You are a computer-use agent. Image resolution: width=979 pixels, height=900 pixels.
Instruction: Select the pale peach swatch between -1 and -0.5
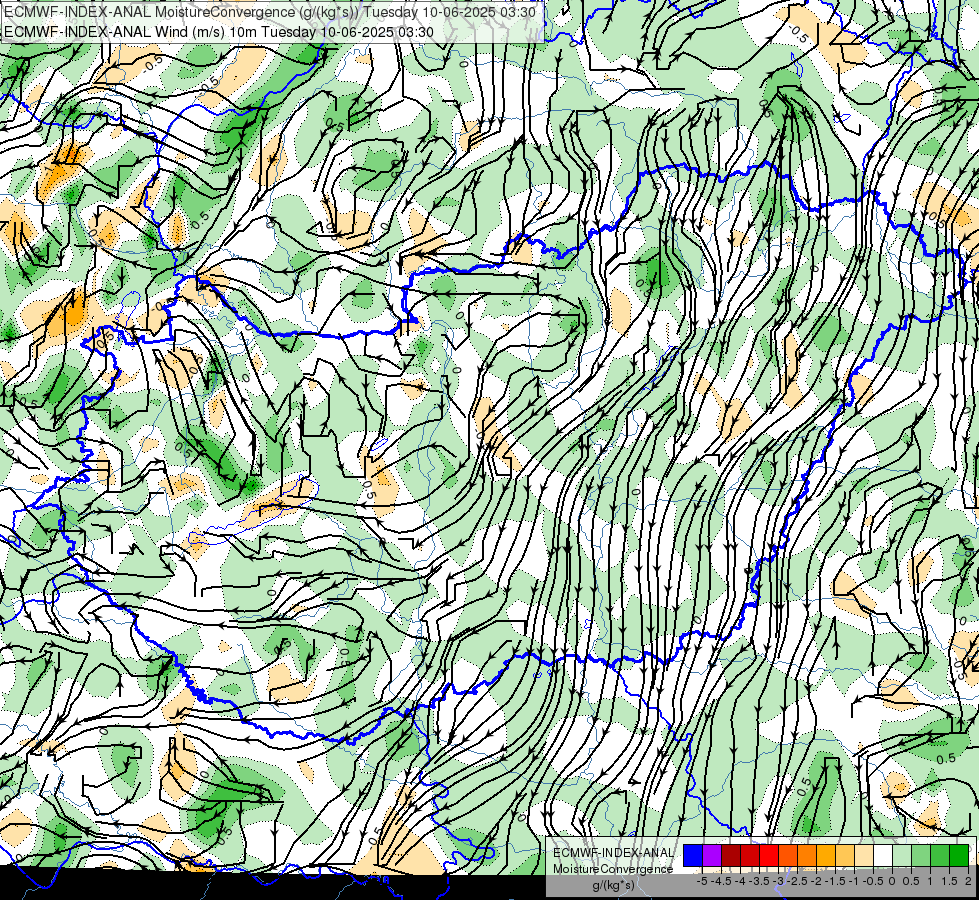point(864,855)
